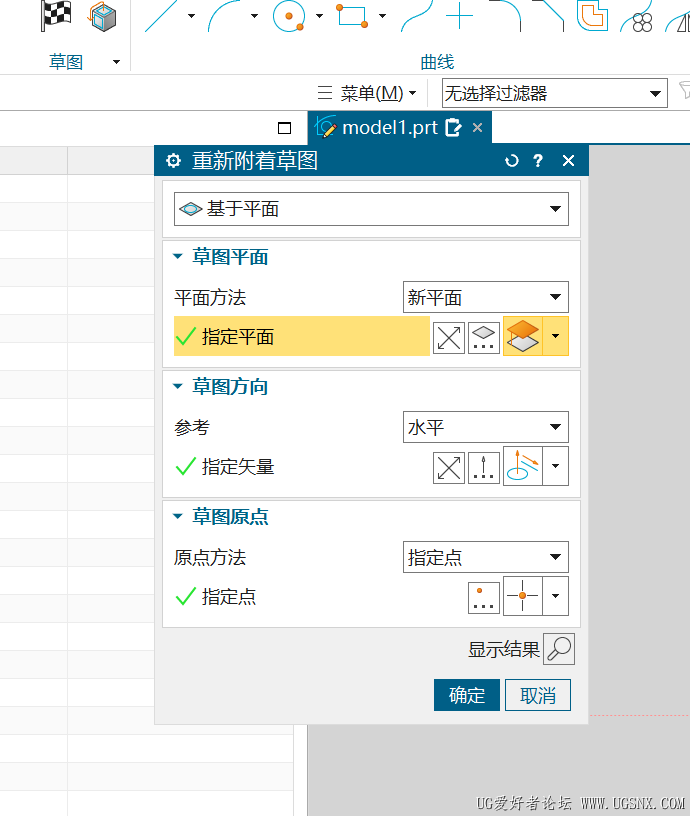
Task: Click the inferred vector type icon
Action: click(523, 466)
